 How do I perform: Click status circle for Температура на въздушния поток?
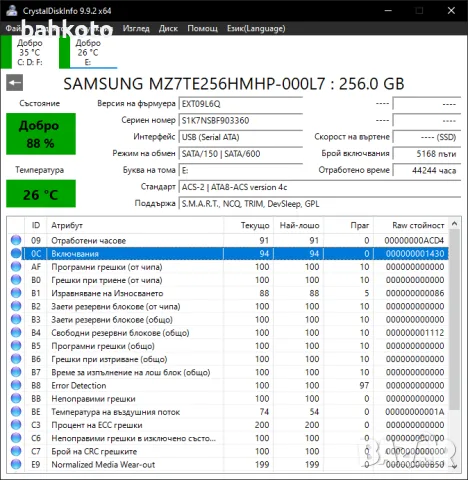point(16,411)
